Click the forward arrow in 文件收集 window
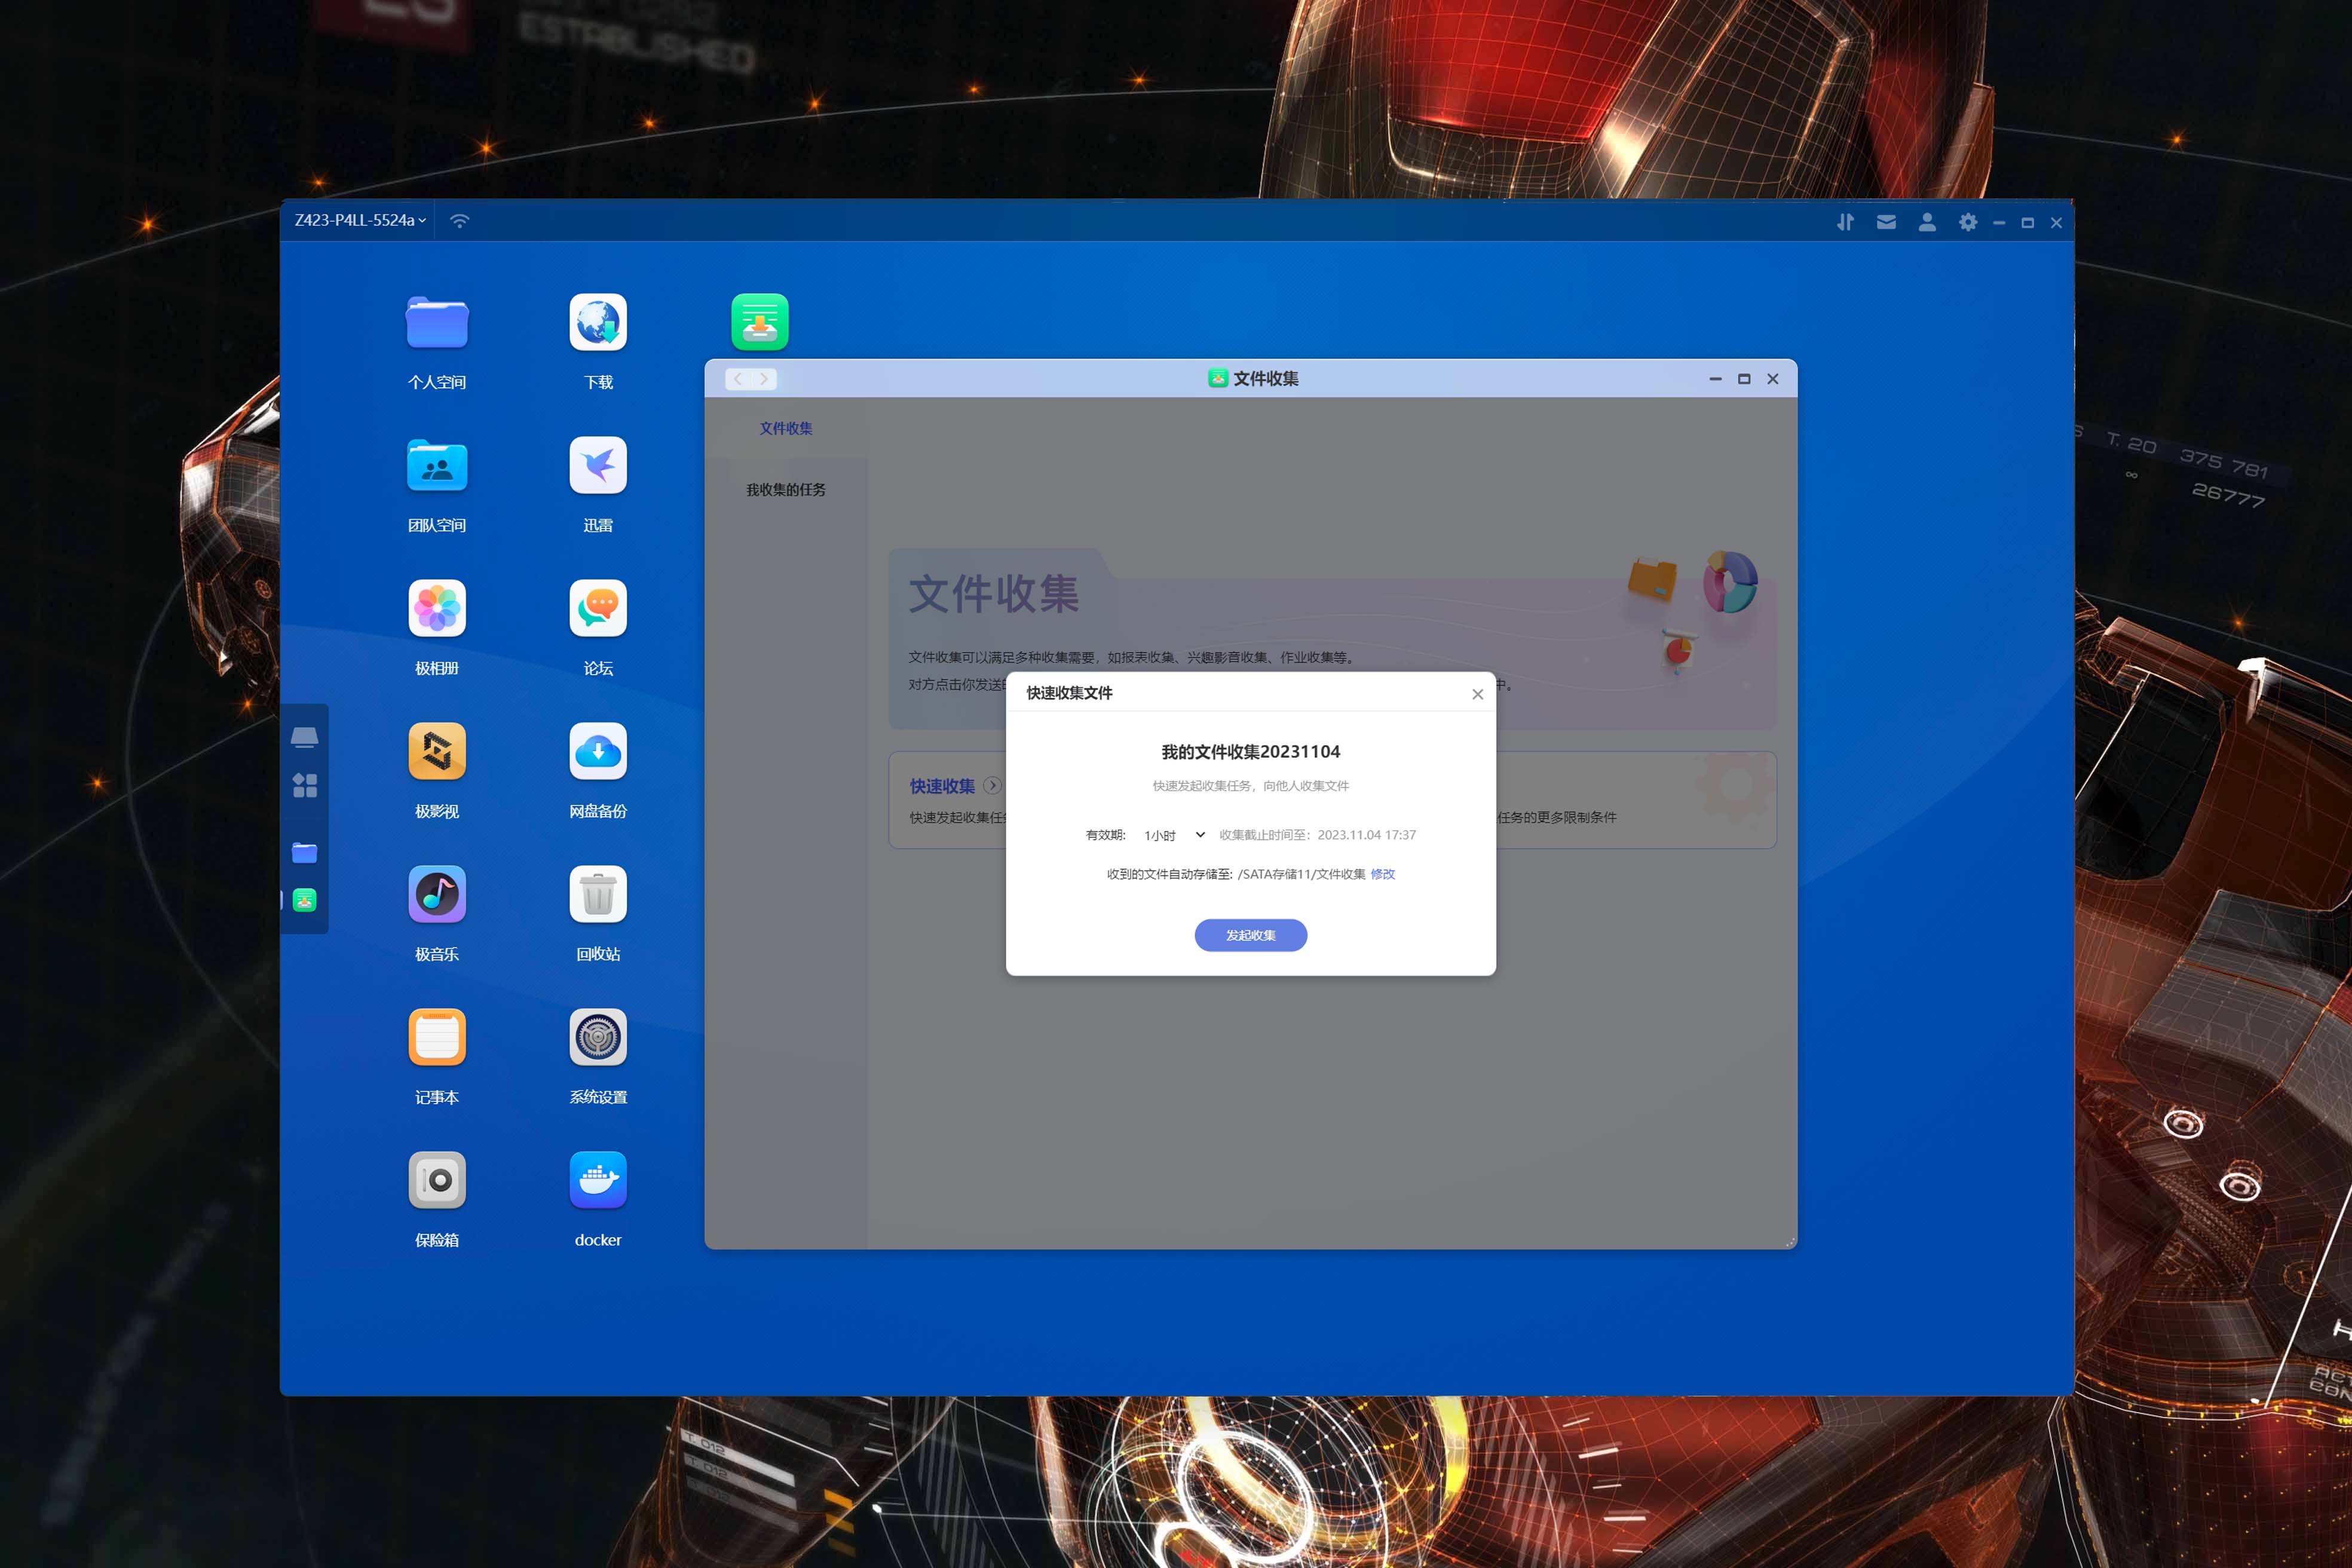This screenshot has width=2352, height=1568. 764,379
